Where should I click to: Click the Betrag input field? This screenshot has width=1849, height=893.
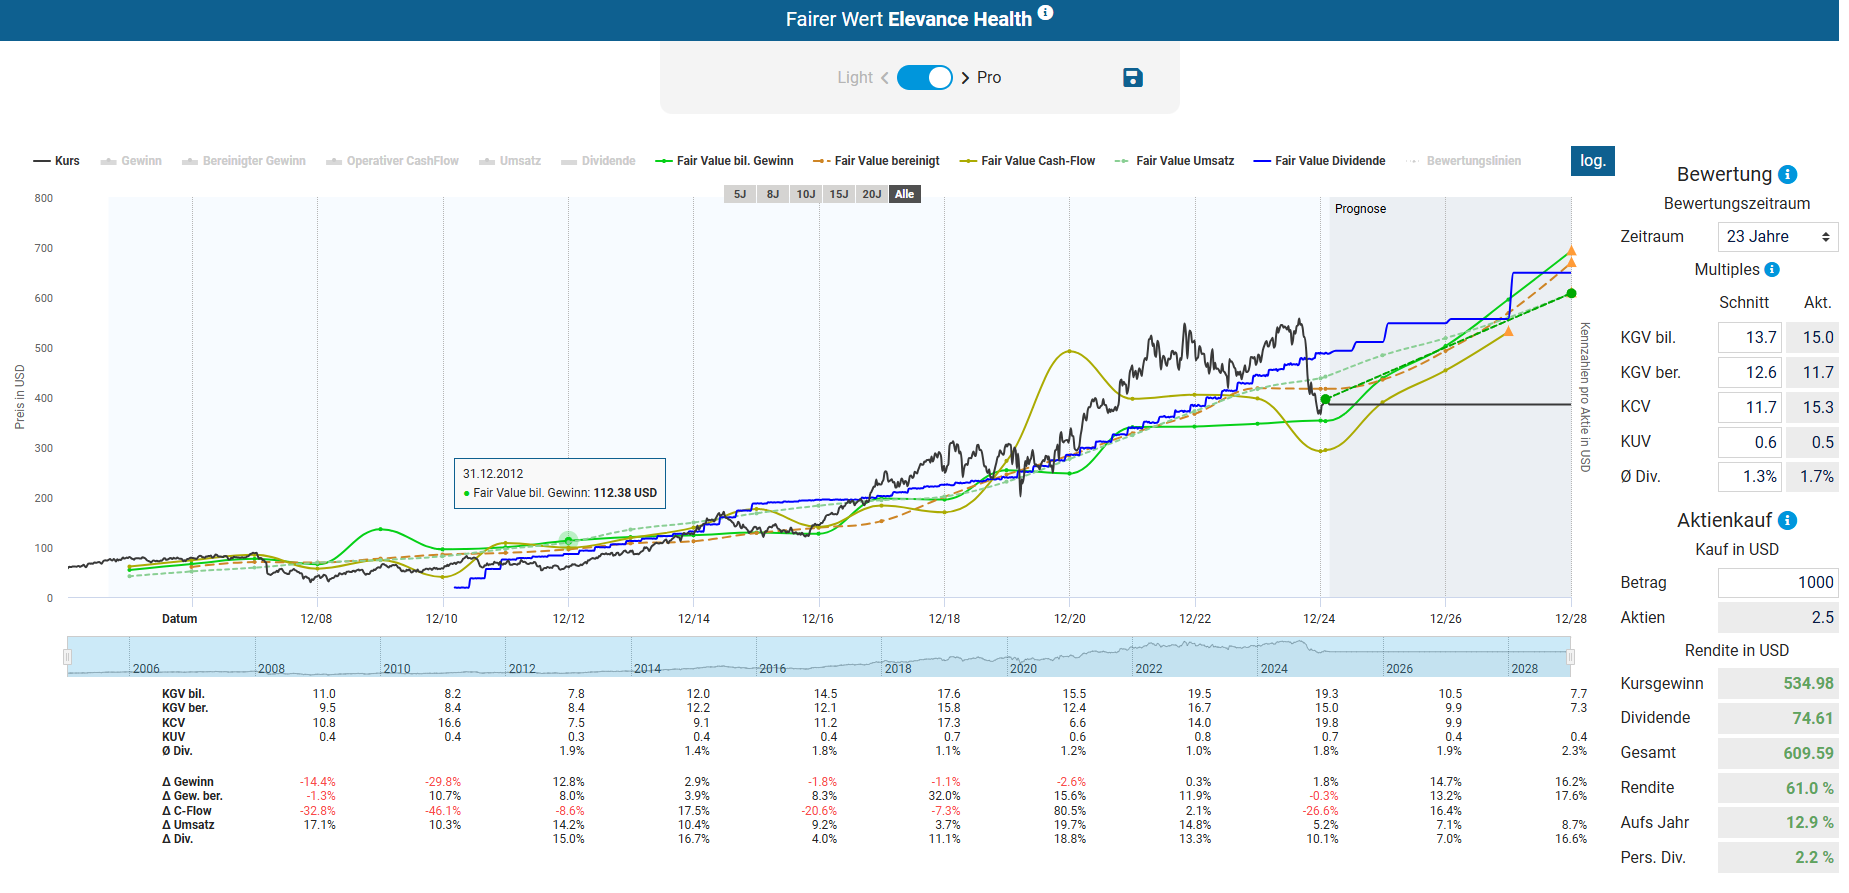[1777, 583]
